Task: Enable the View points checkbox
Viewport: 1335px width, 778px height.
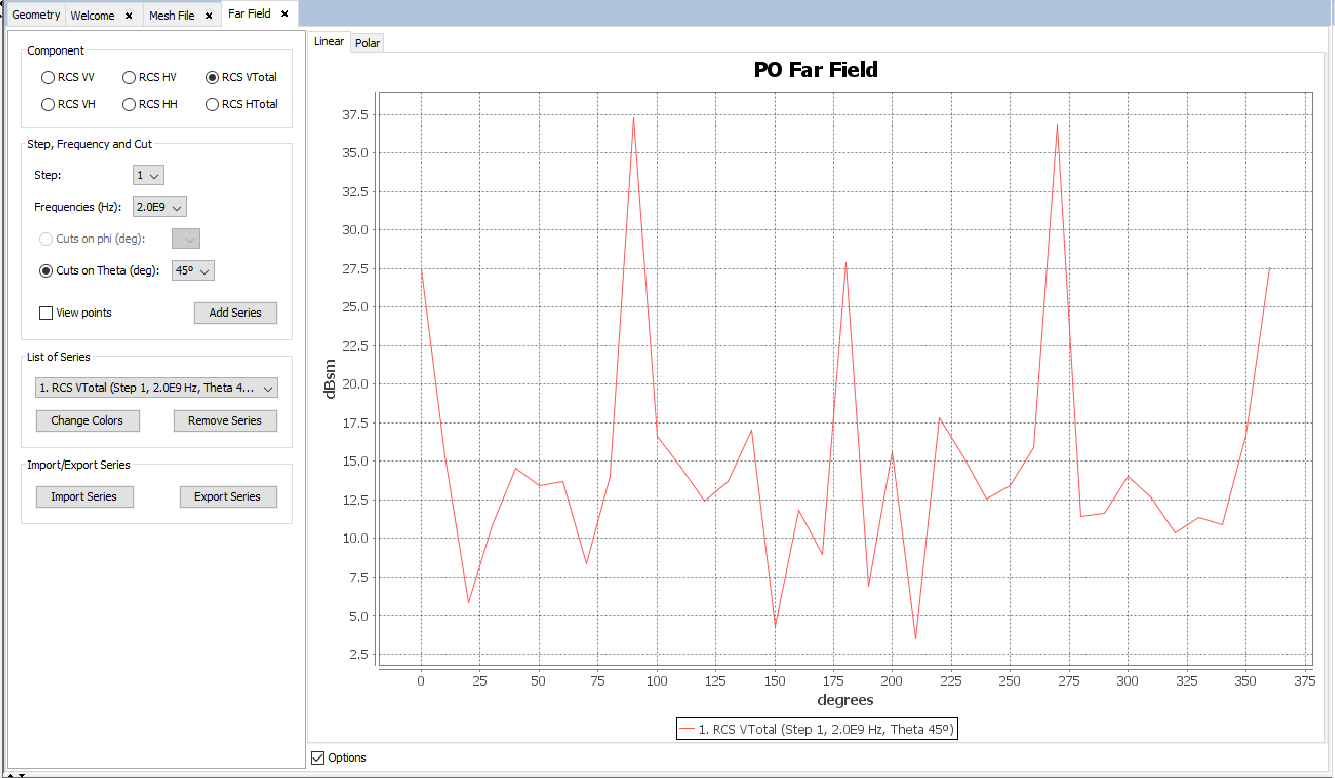Action: 46,313
